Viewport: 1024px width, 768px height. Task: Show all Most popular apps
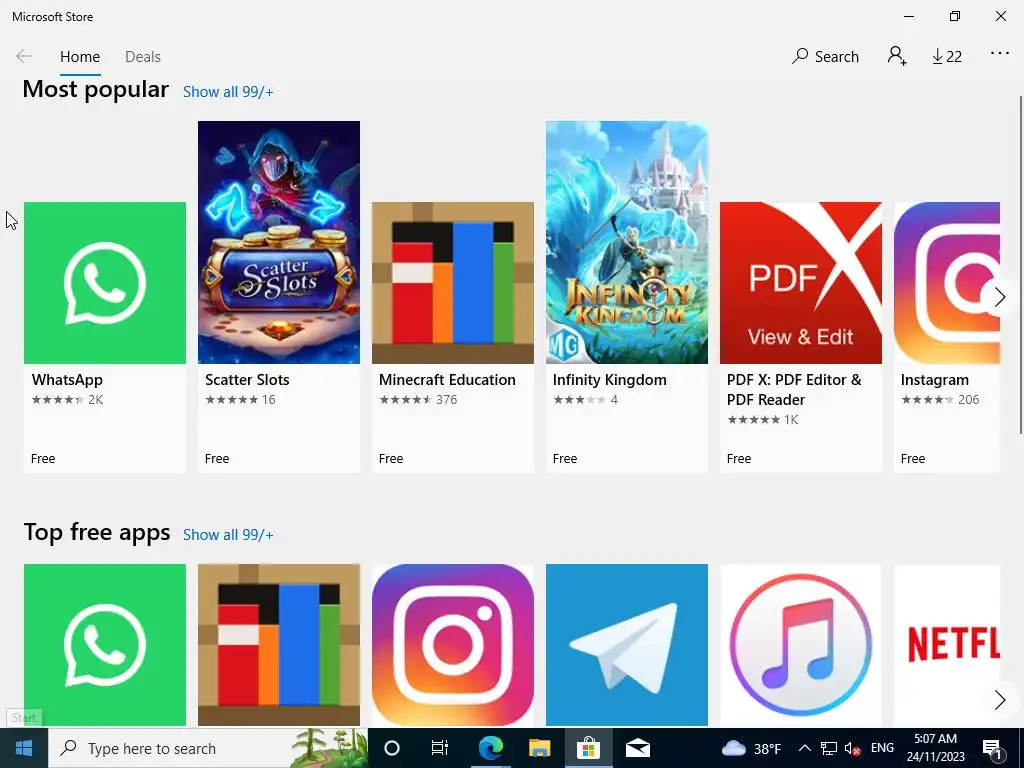point(228,92)
